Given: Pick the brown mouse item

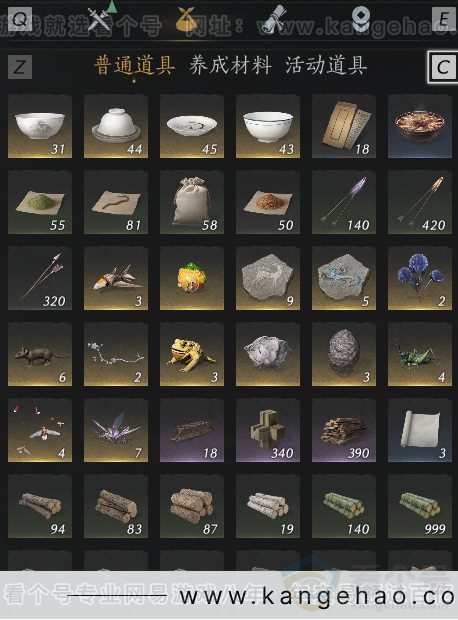Looking at the screenshot, I should pyautogui.click(x=40, y=354).
